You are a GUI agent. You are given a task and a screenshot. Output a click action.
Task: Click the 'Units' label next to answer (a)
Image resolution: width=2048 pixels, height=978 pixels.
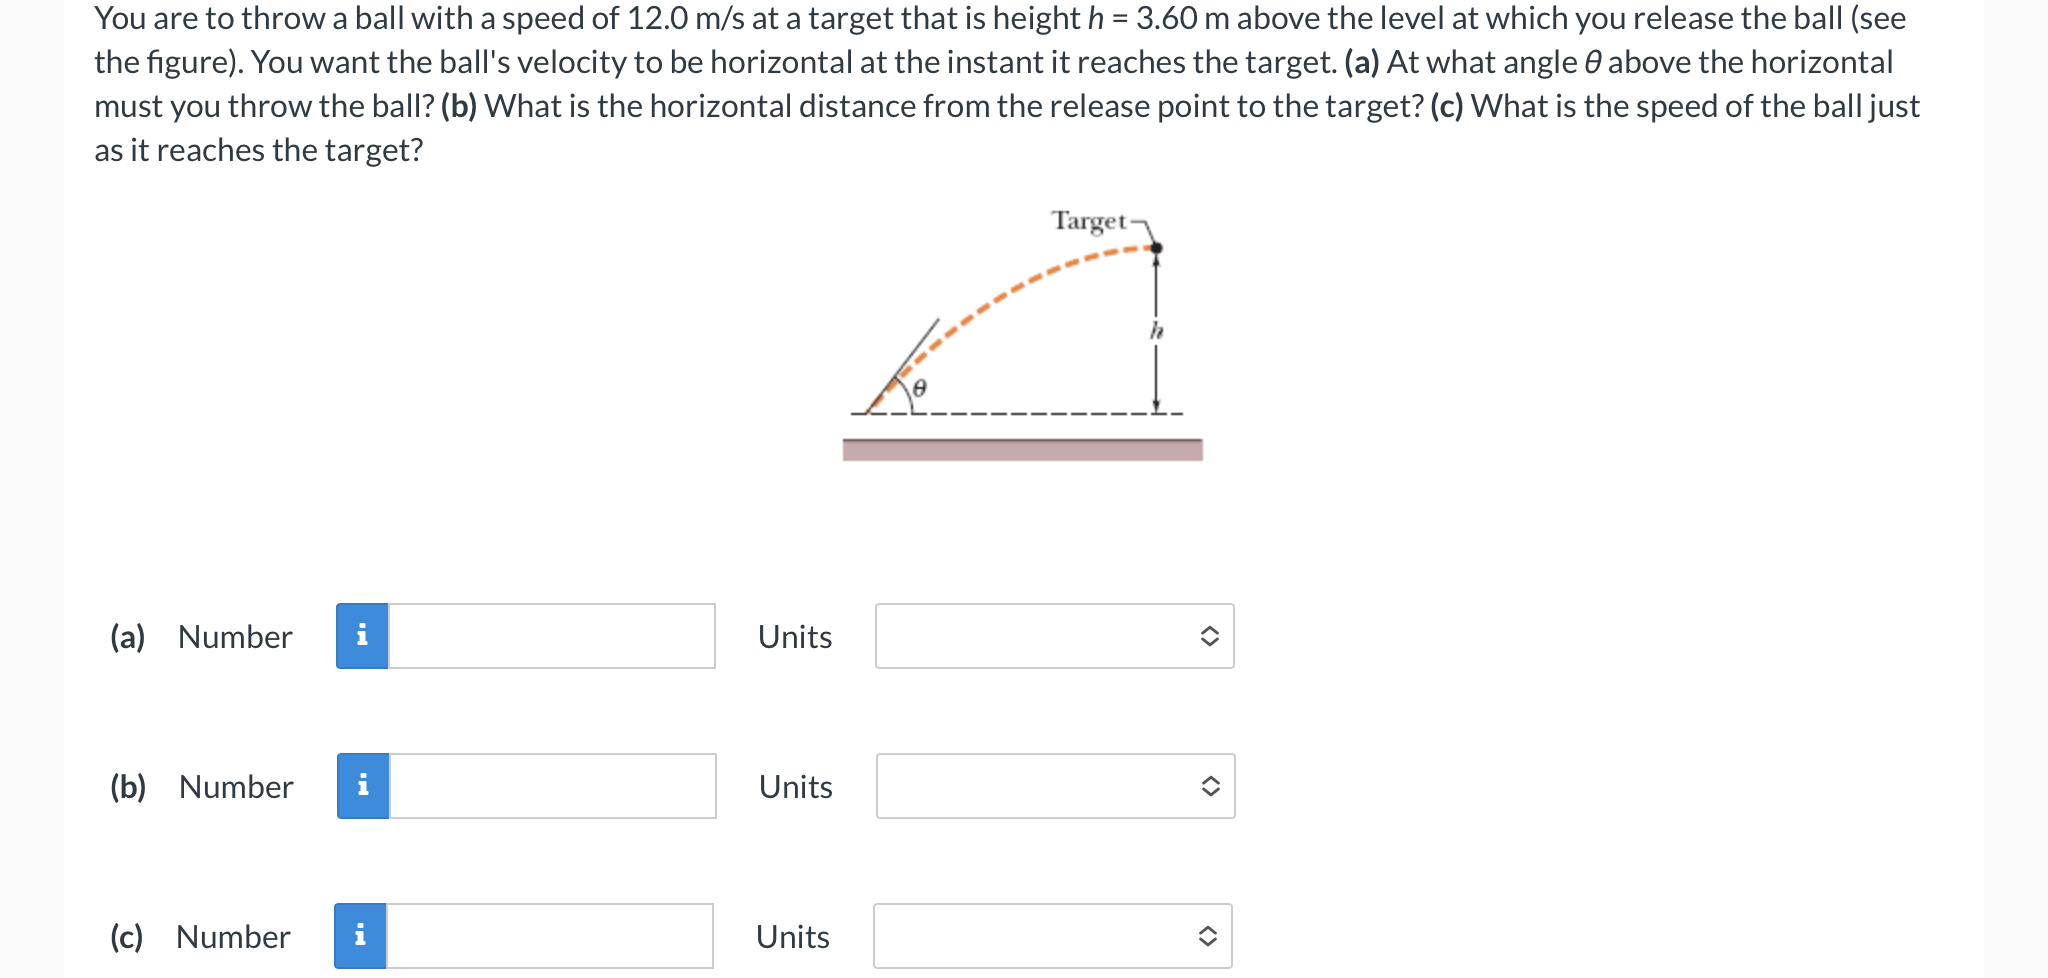point(794,636)
